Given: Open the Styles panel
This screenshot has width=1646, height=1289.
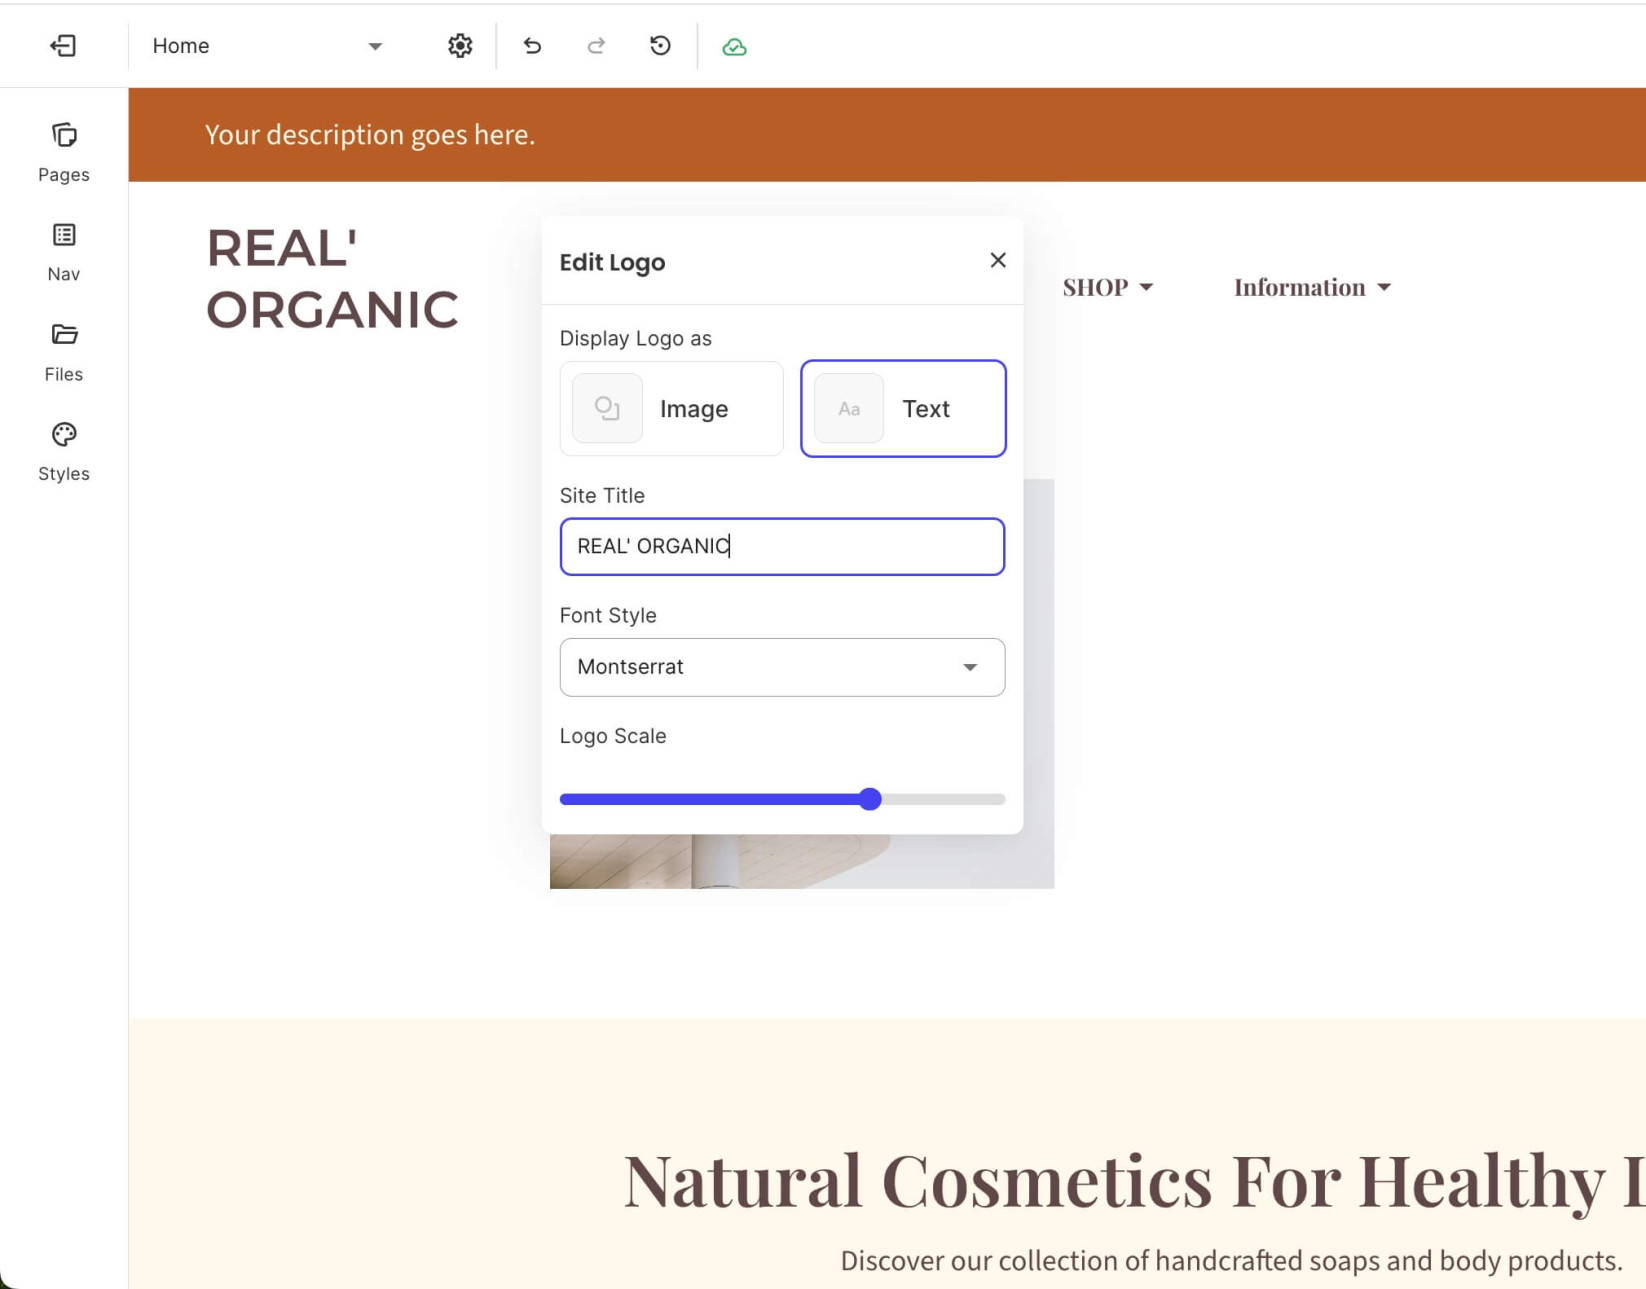Looking at the screenshot, I should (x=64, y=452).
